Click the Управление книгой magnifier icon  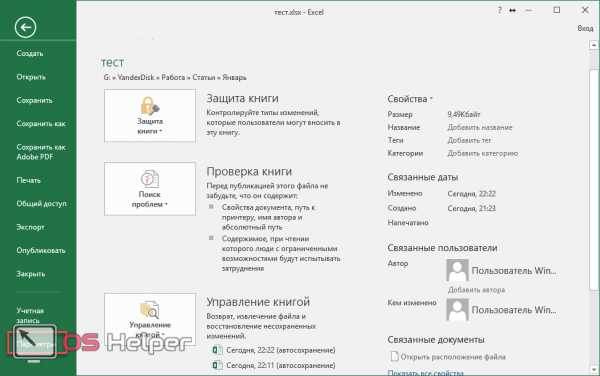click(x=150, y=309)
